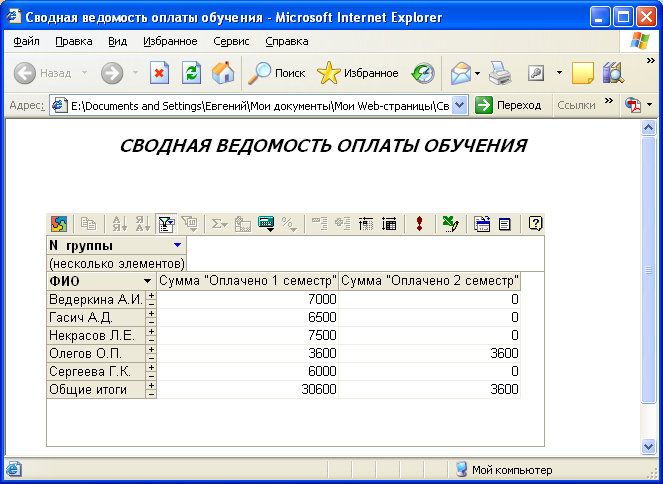Open the N группы filter dropdown arrow
The height and width of the screenshot is (484, 663).
click(x=178, y=245)
